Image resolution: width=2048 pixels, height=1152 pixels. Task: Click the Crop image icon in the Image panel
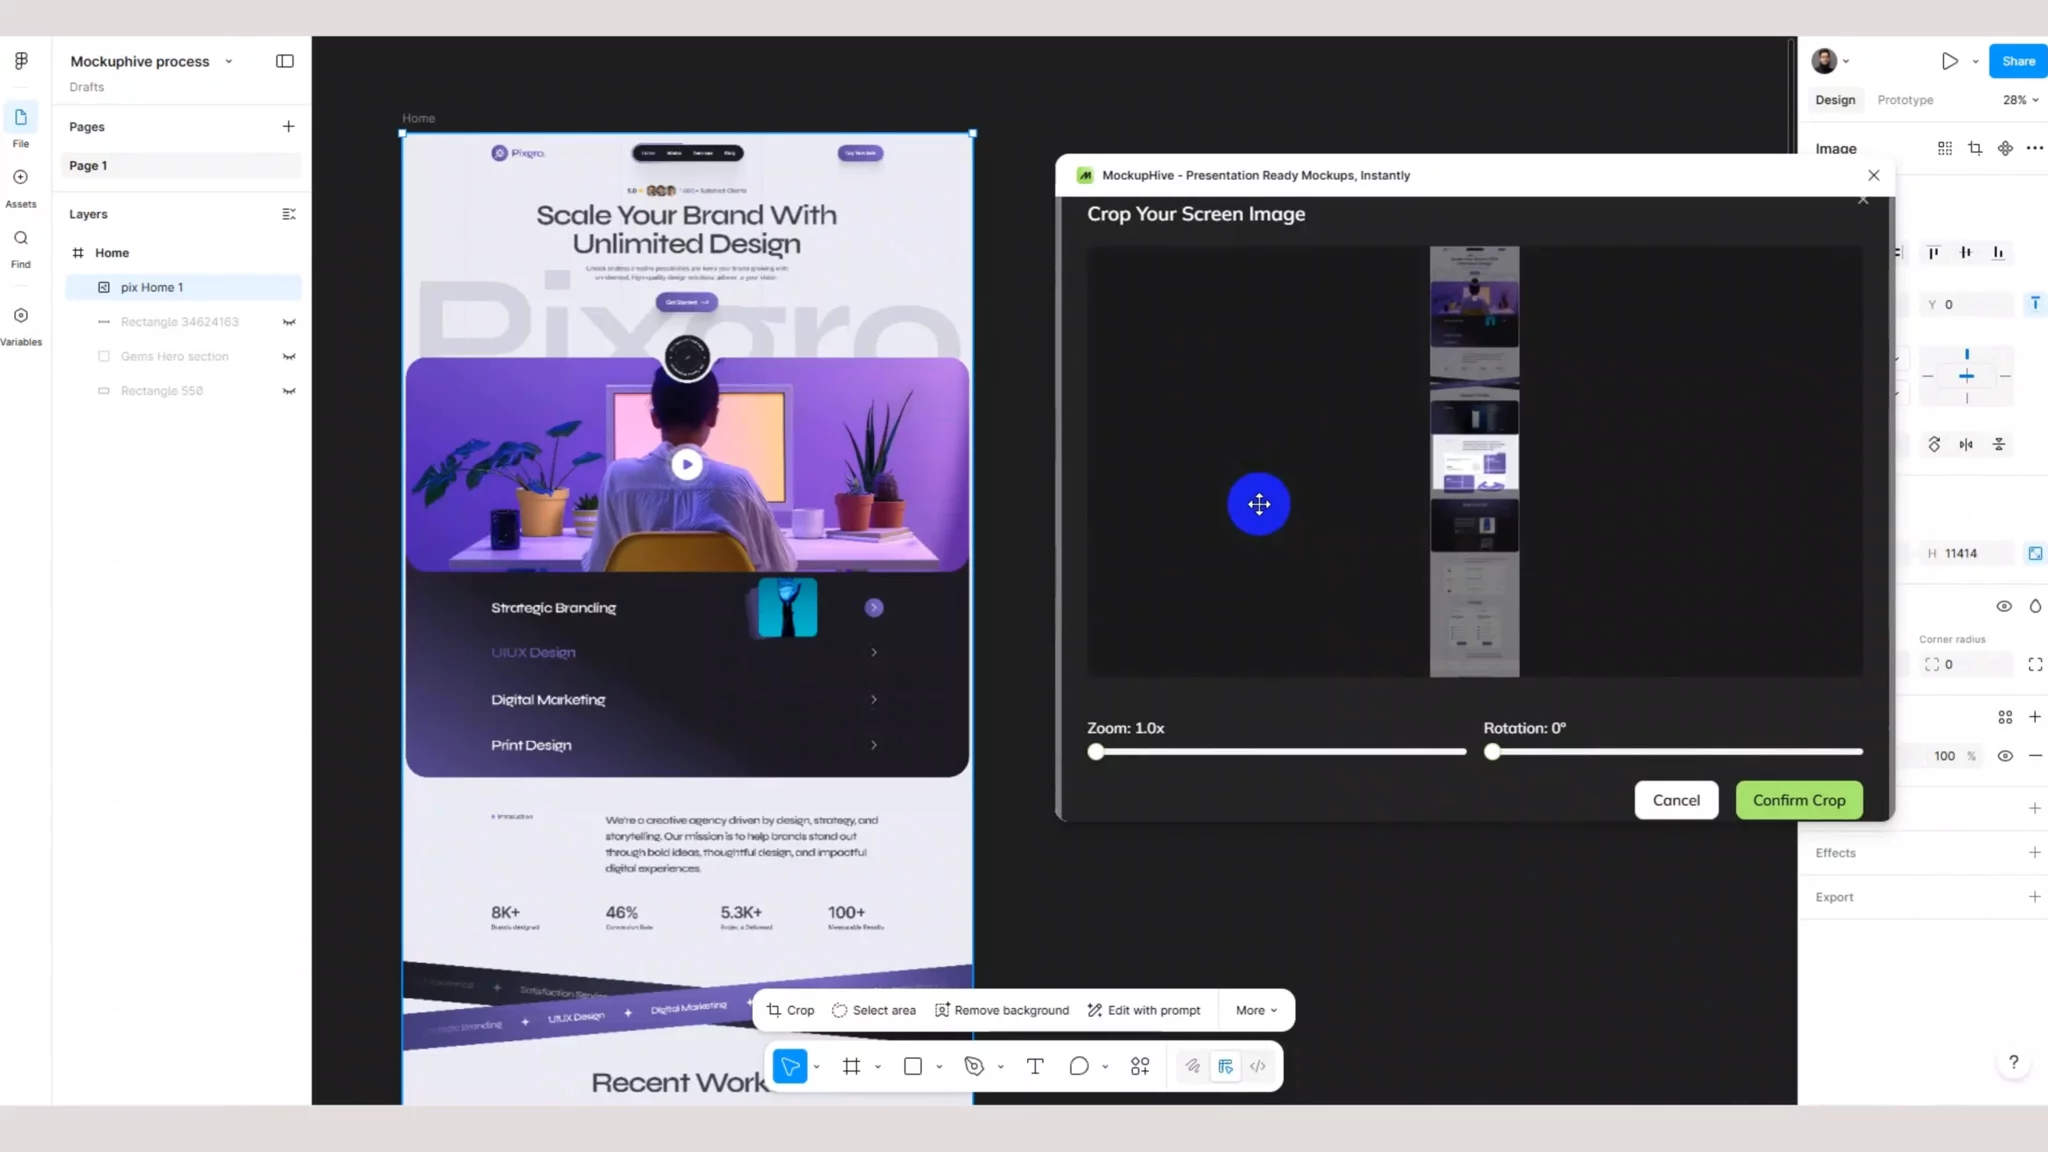(1975, 147)
